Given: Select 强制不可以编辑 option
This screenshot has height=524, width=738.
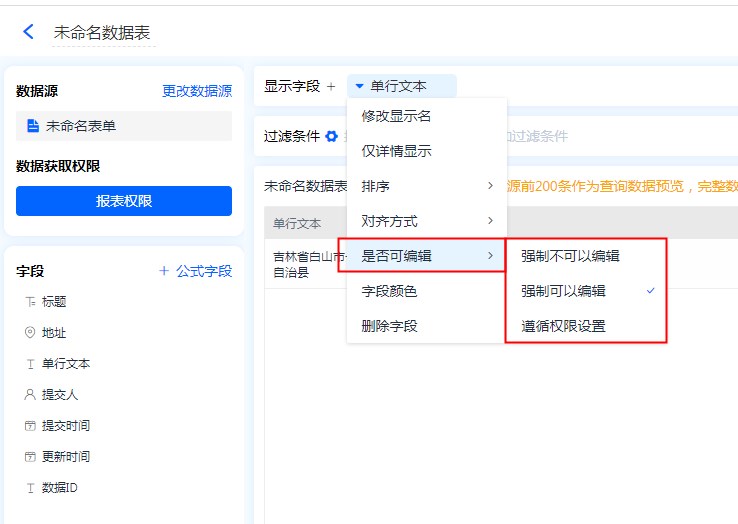Looking at the screenshot, I should pos(570,256).
